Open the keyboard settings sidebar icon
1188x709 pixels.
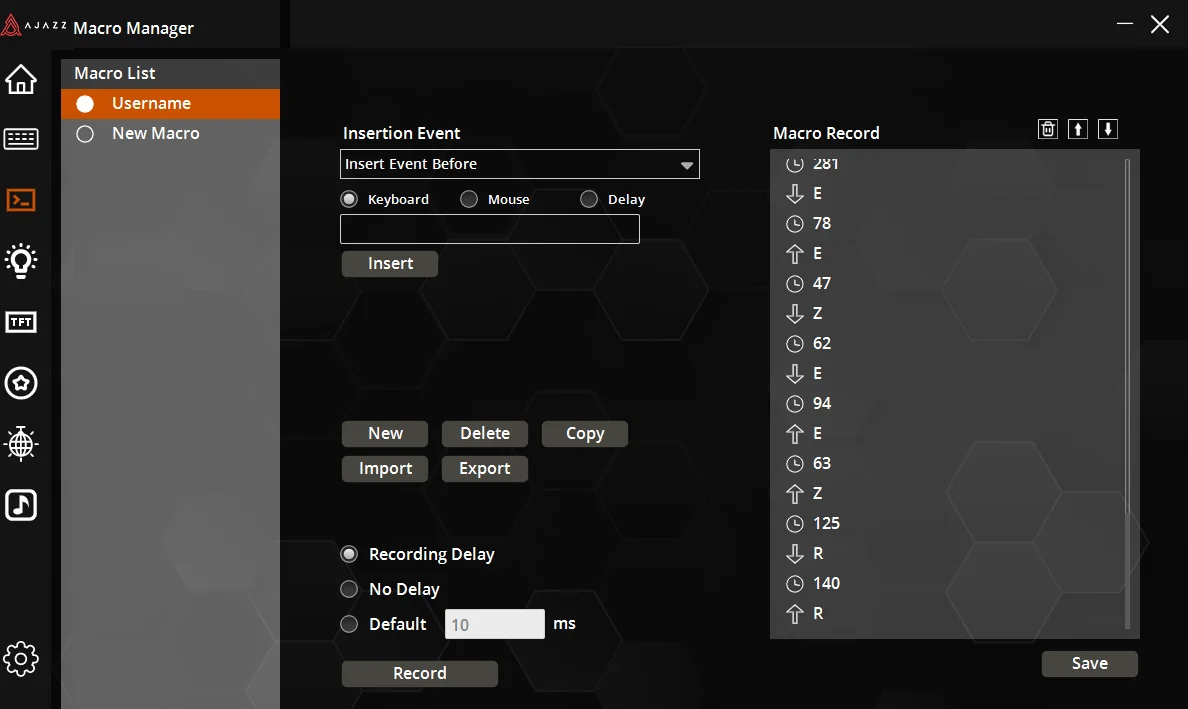[21, 139]
